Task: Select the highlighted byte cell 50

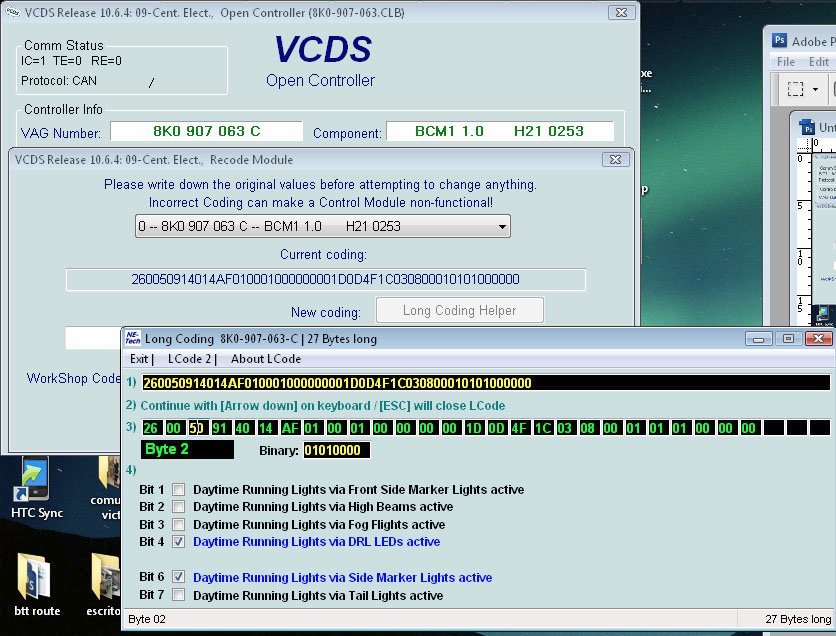Action: click(x=196, y=428)
